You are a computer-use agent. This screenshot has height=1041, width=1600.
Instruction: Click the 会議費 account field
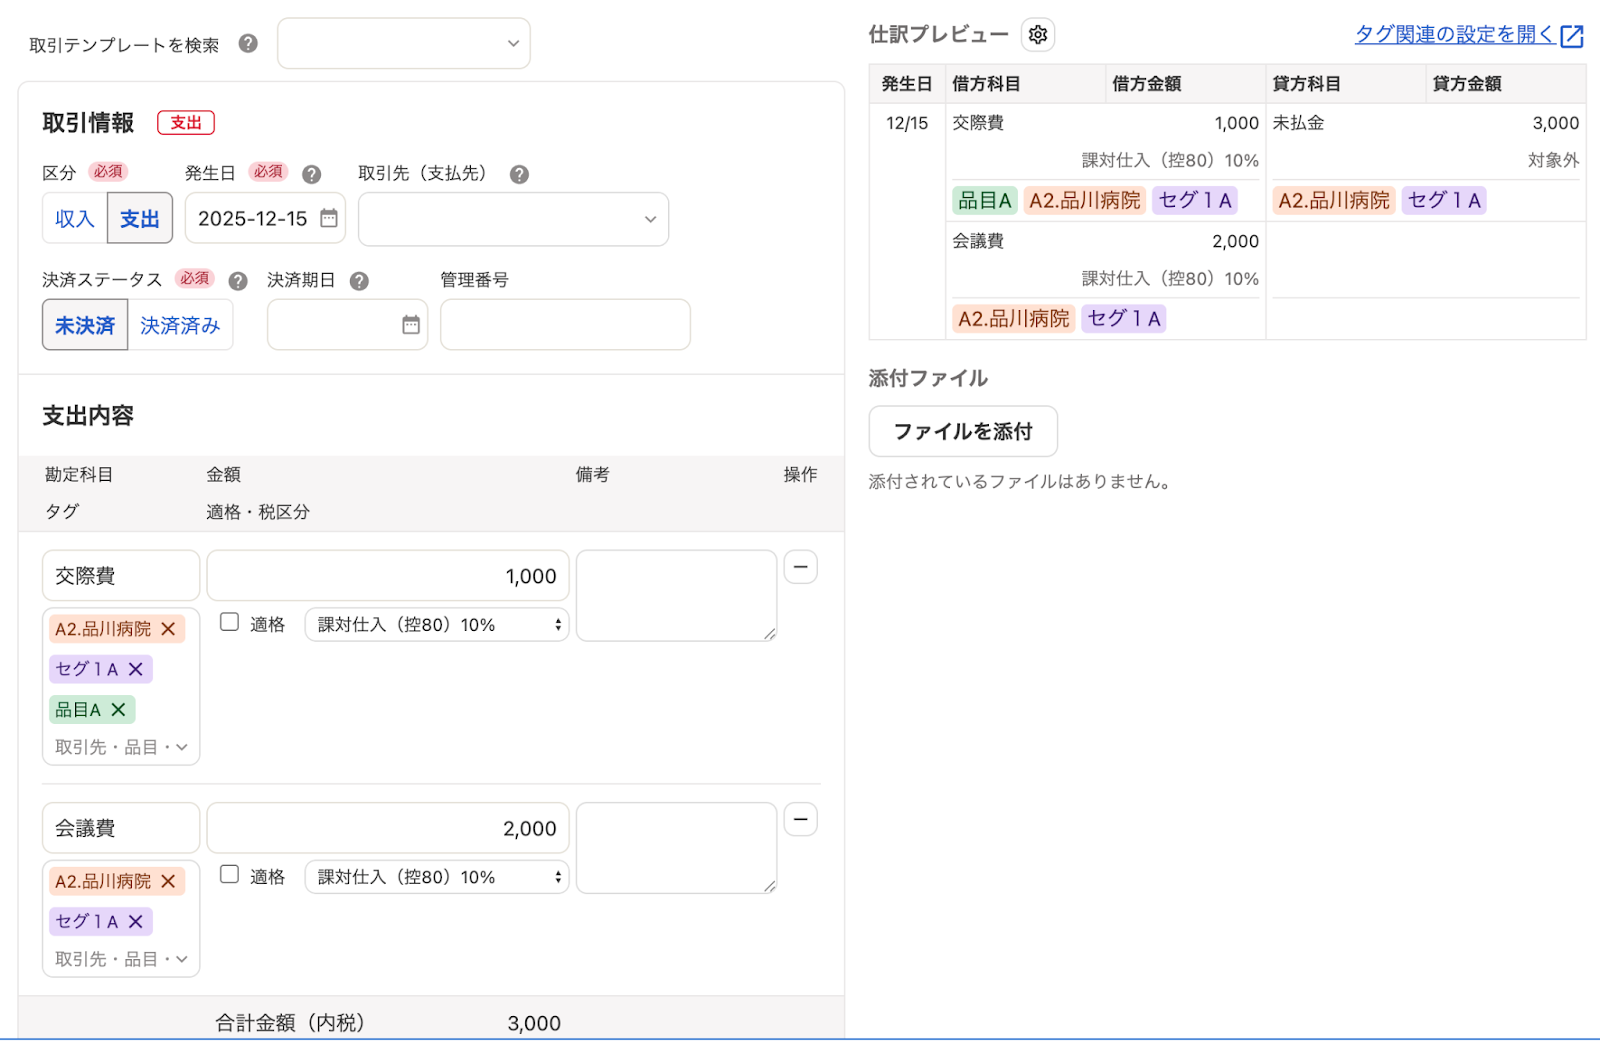point(121,828)
